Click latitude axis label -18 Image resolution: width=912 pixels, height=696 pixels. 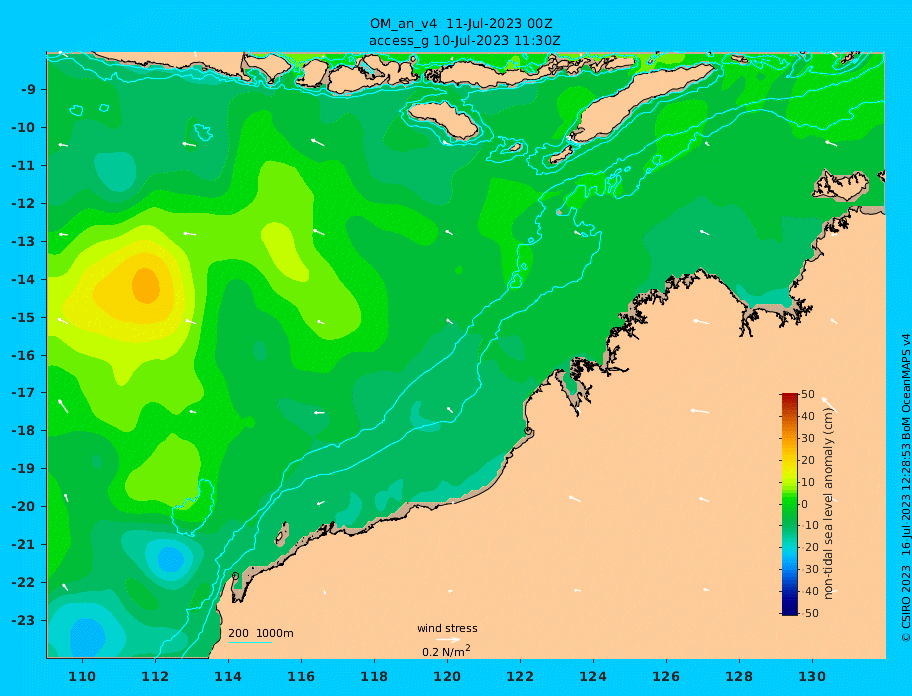[x=25, y=430]
